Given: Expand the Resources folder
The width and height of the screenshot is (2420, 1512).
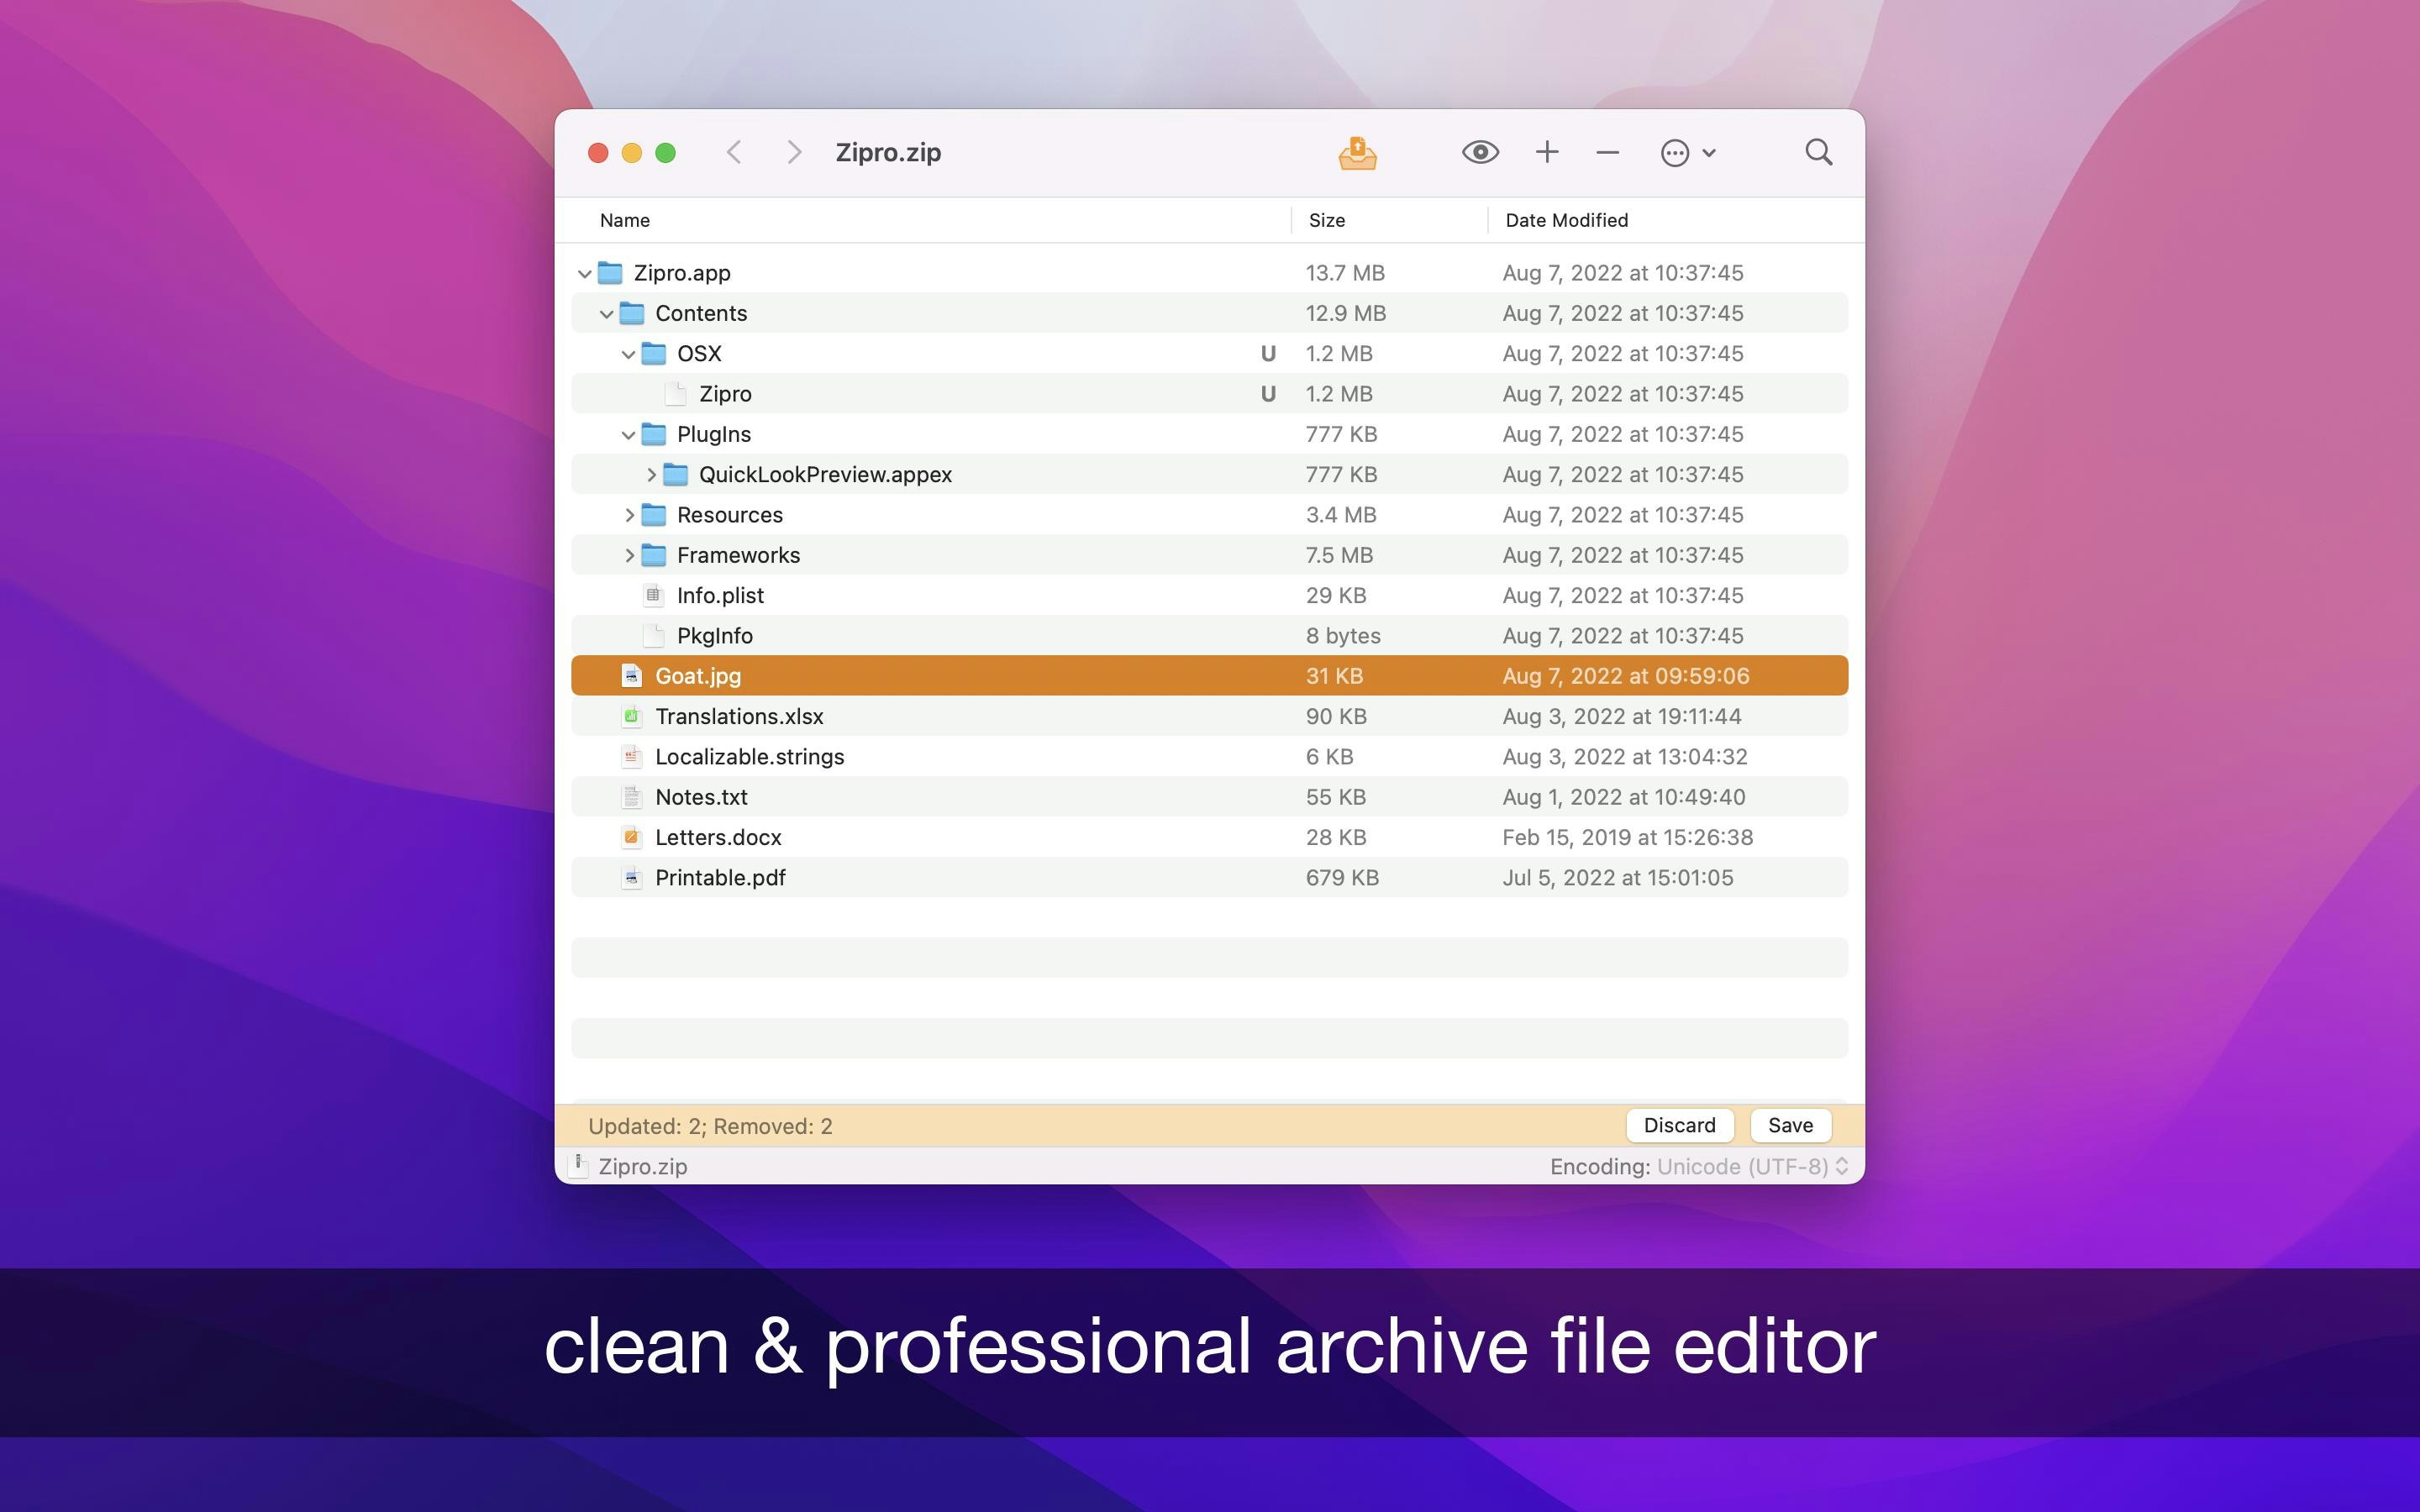Looking at the screenshot, I should pos(629,515).
